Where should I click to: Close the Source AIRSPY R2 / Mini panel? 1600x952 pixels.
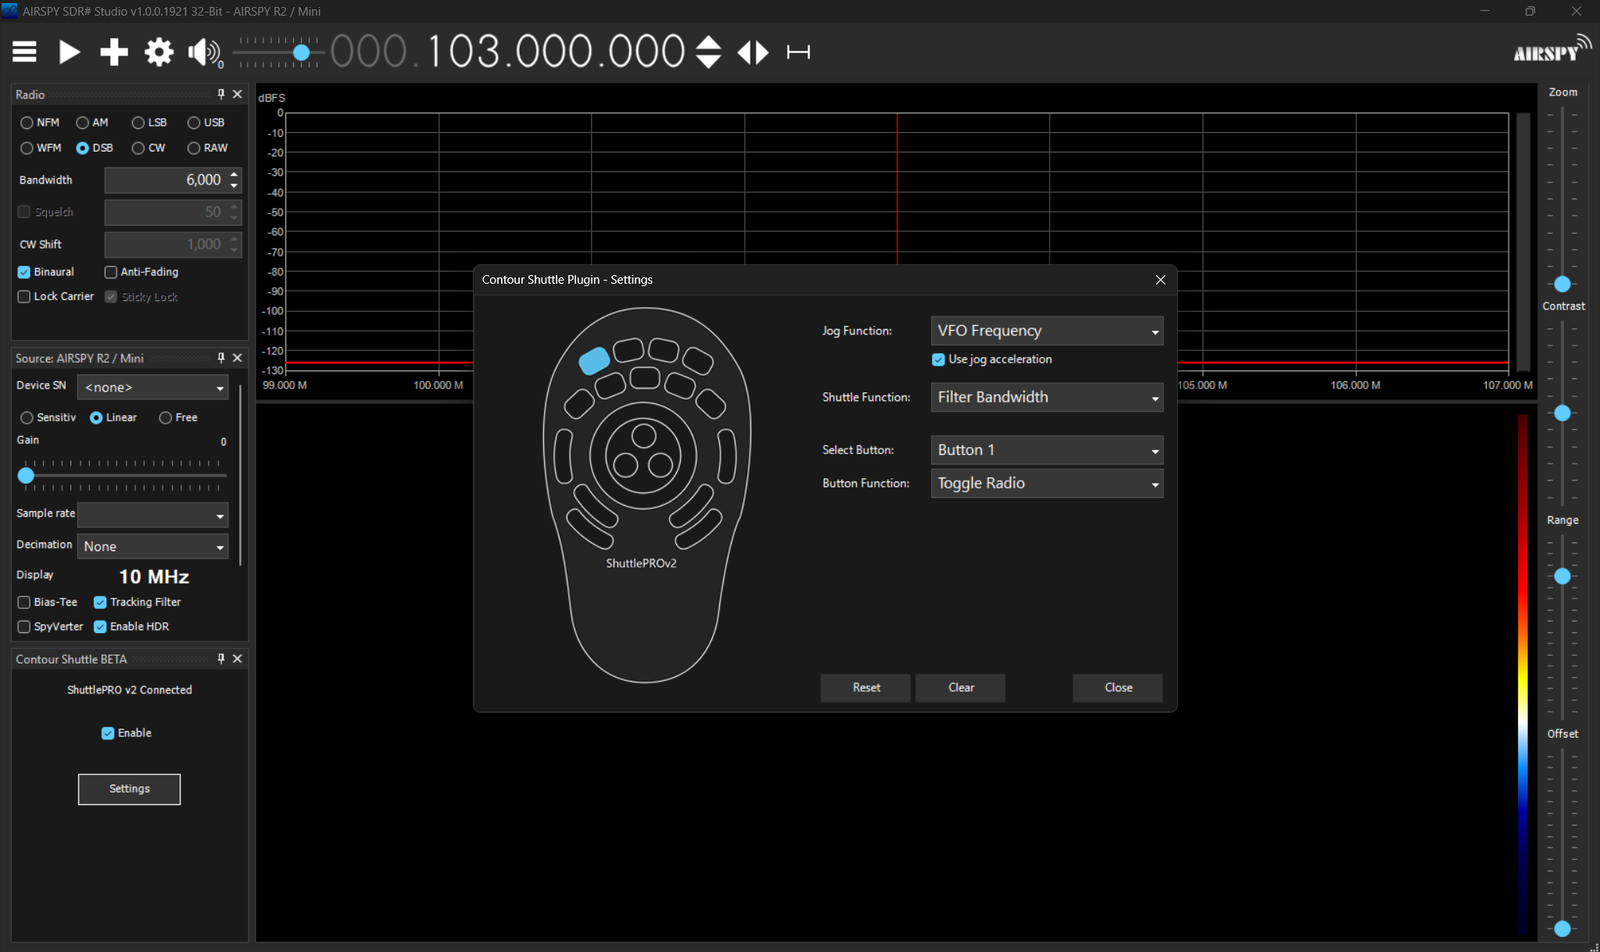coord(237,358)
